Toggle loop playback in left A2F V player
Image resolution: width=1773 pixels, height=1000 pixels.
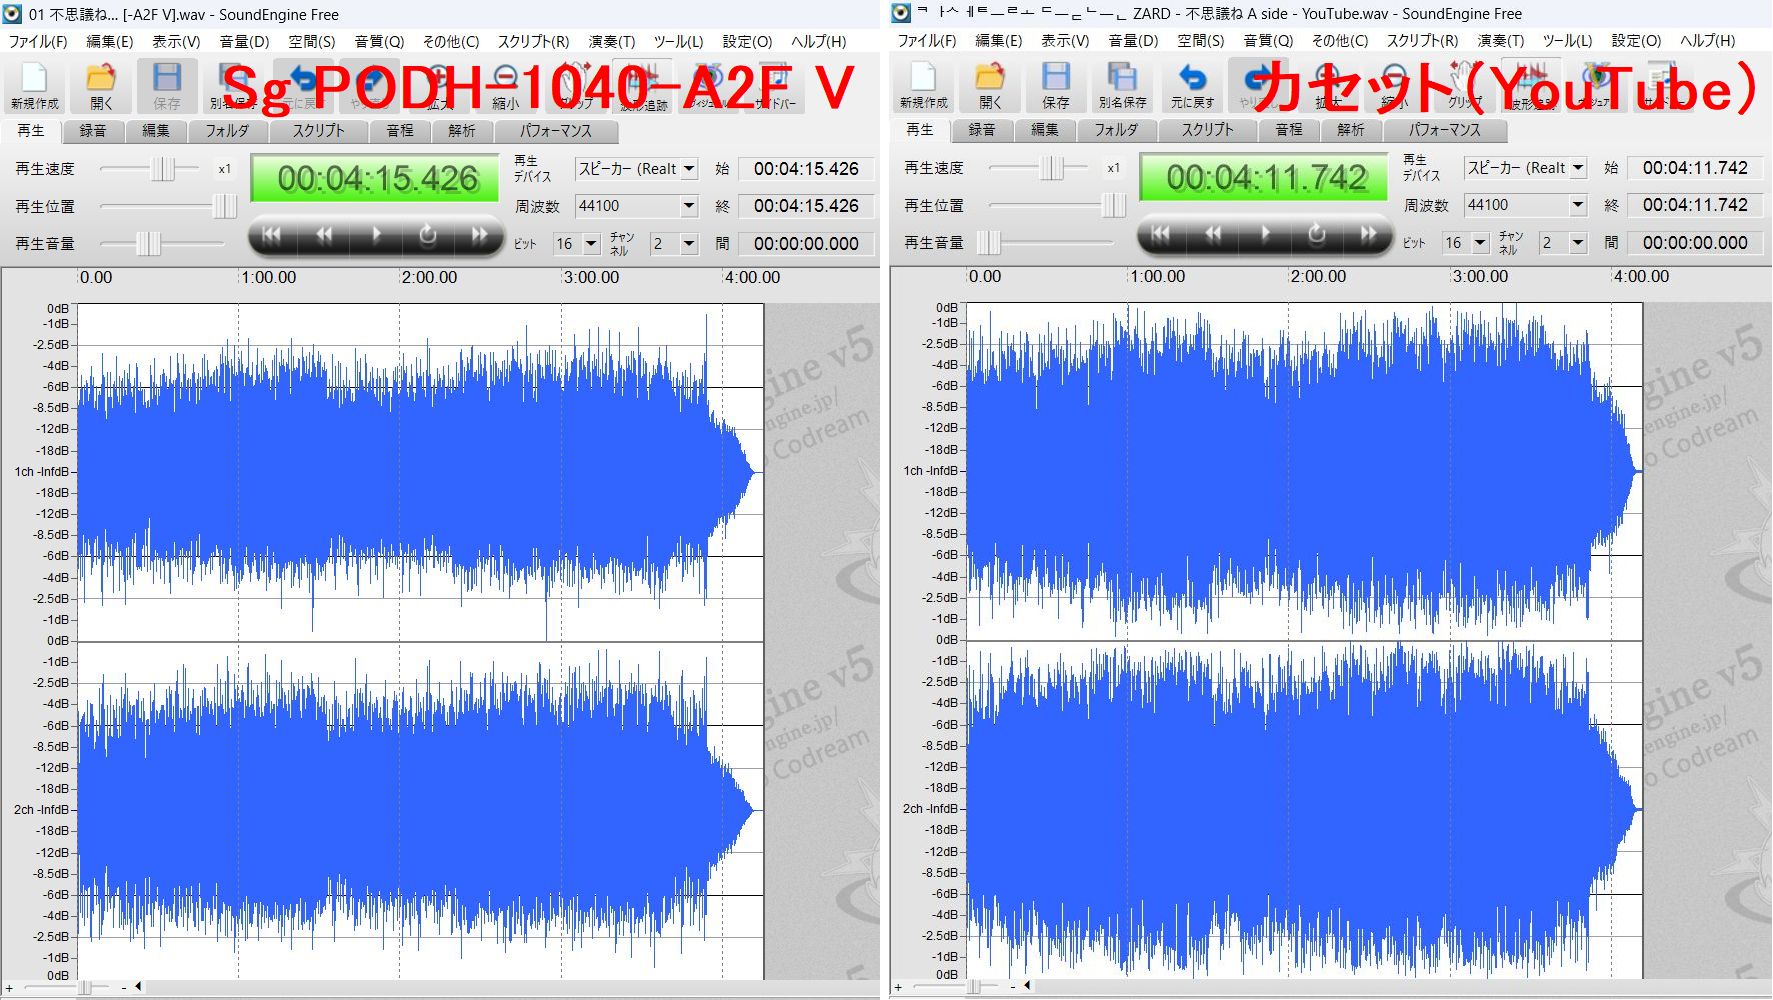click(x=428, y=235)
